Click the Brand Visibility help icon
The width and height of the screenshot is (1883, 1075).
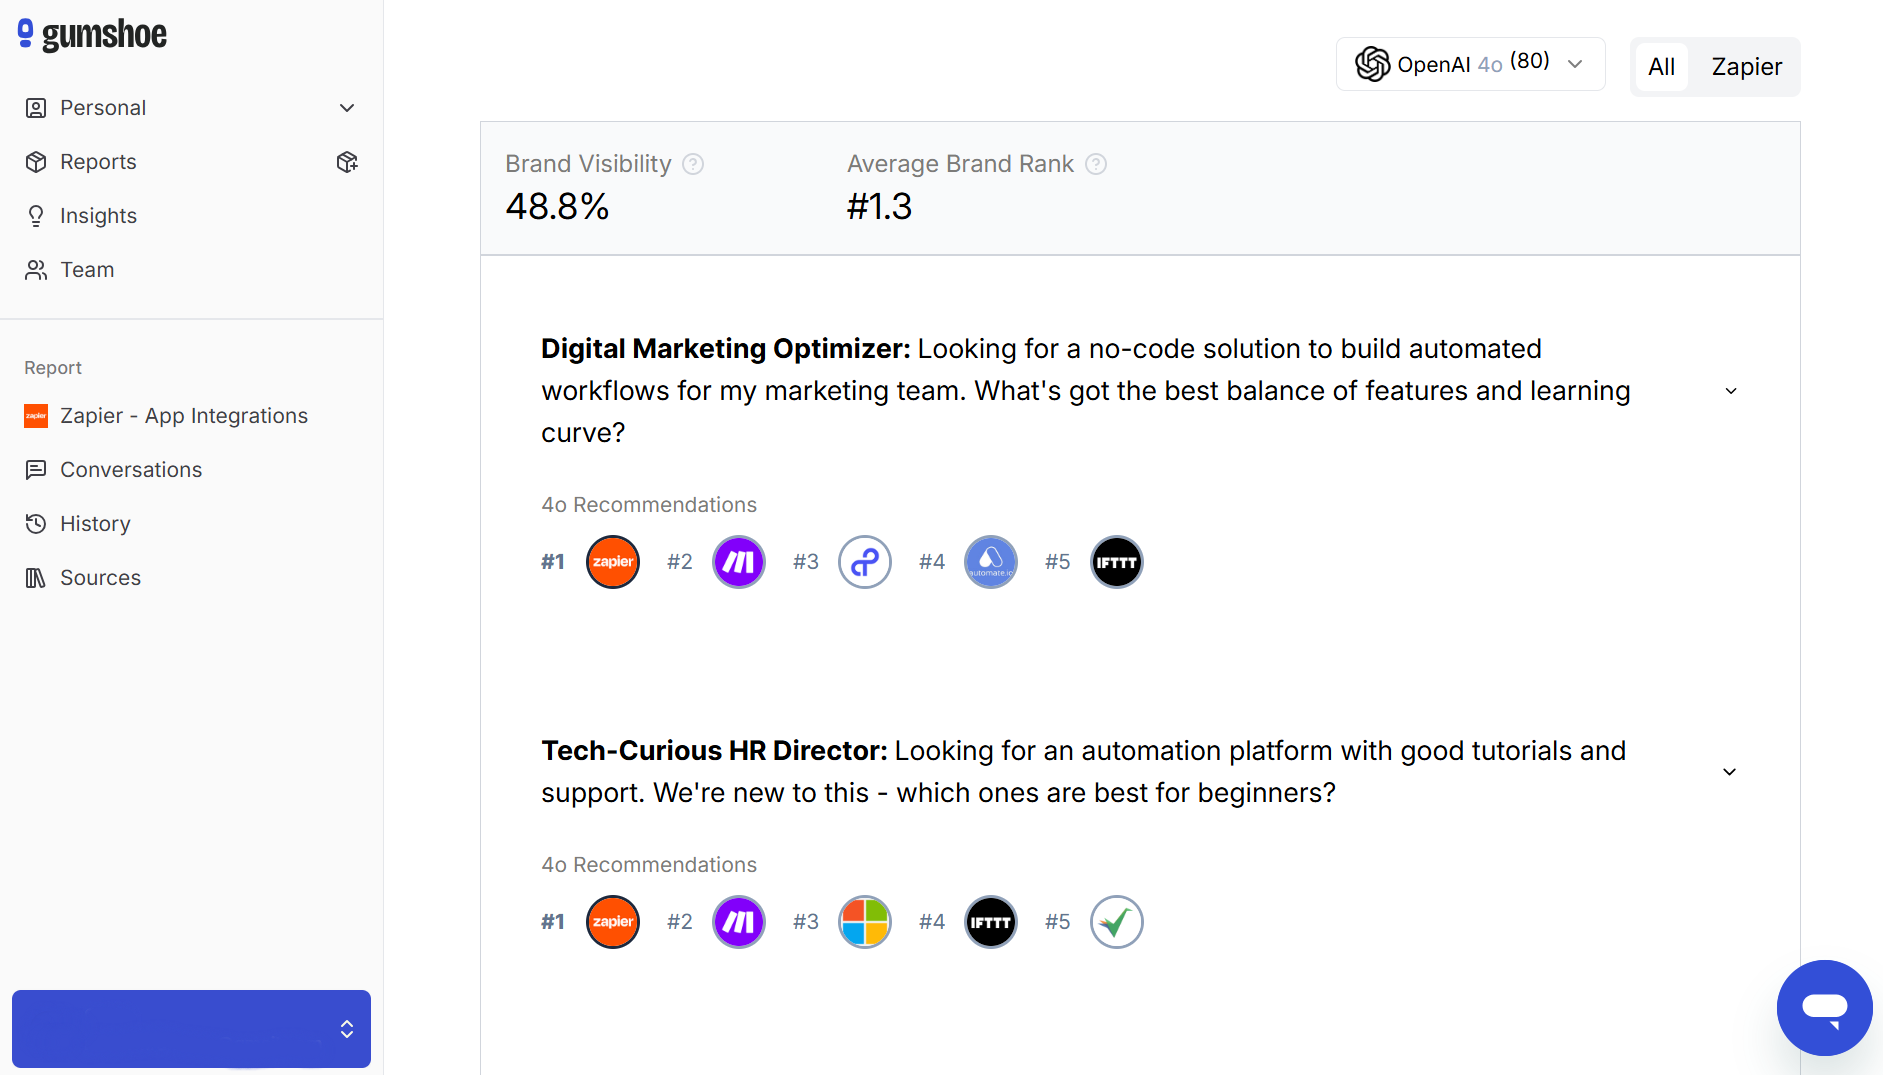[x=693, y=164]
